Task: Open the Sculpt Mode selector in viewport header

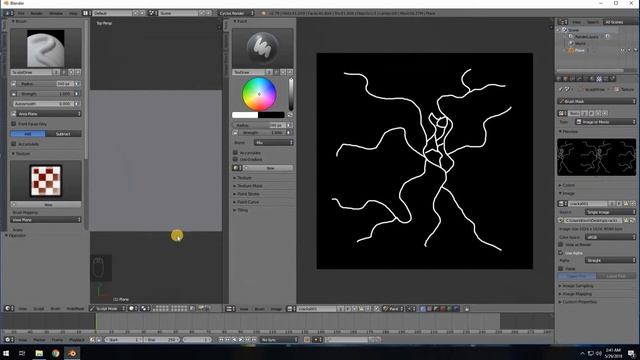Action: 107,309
